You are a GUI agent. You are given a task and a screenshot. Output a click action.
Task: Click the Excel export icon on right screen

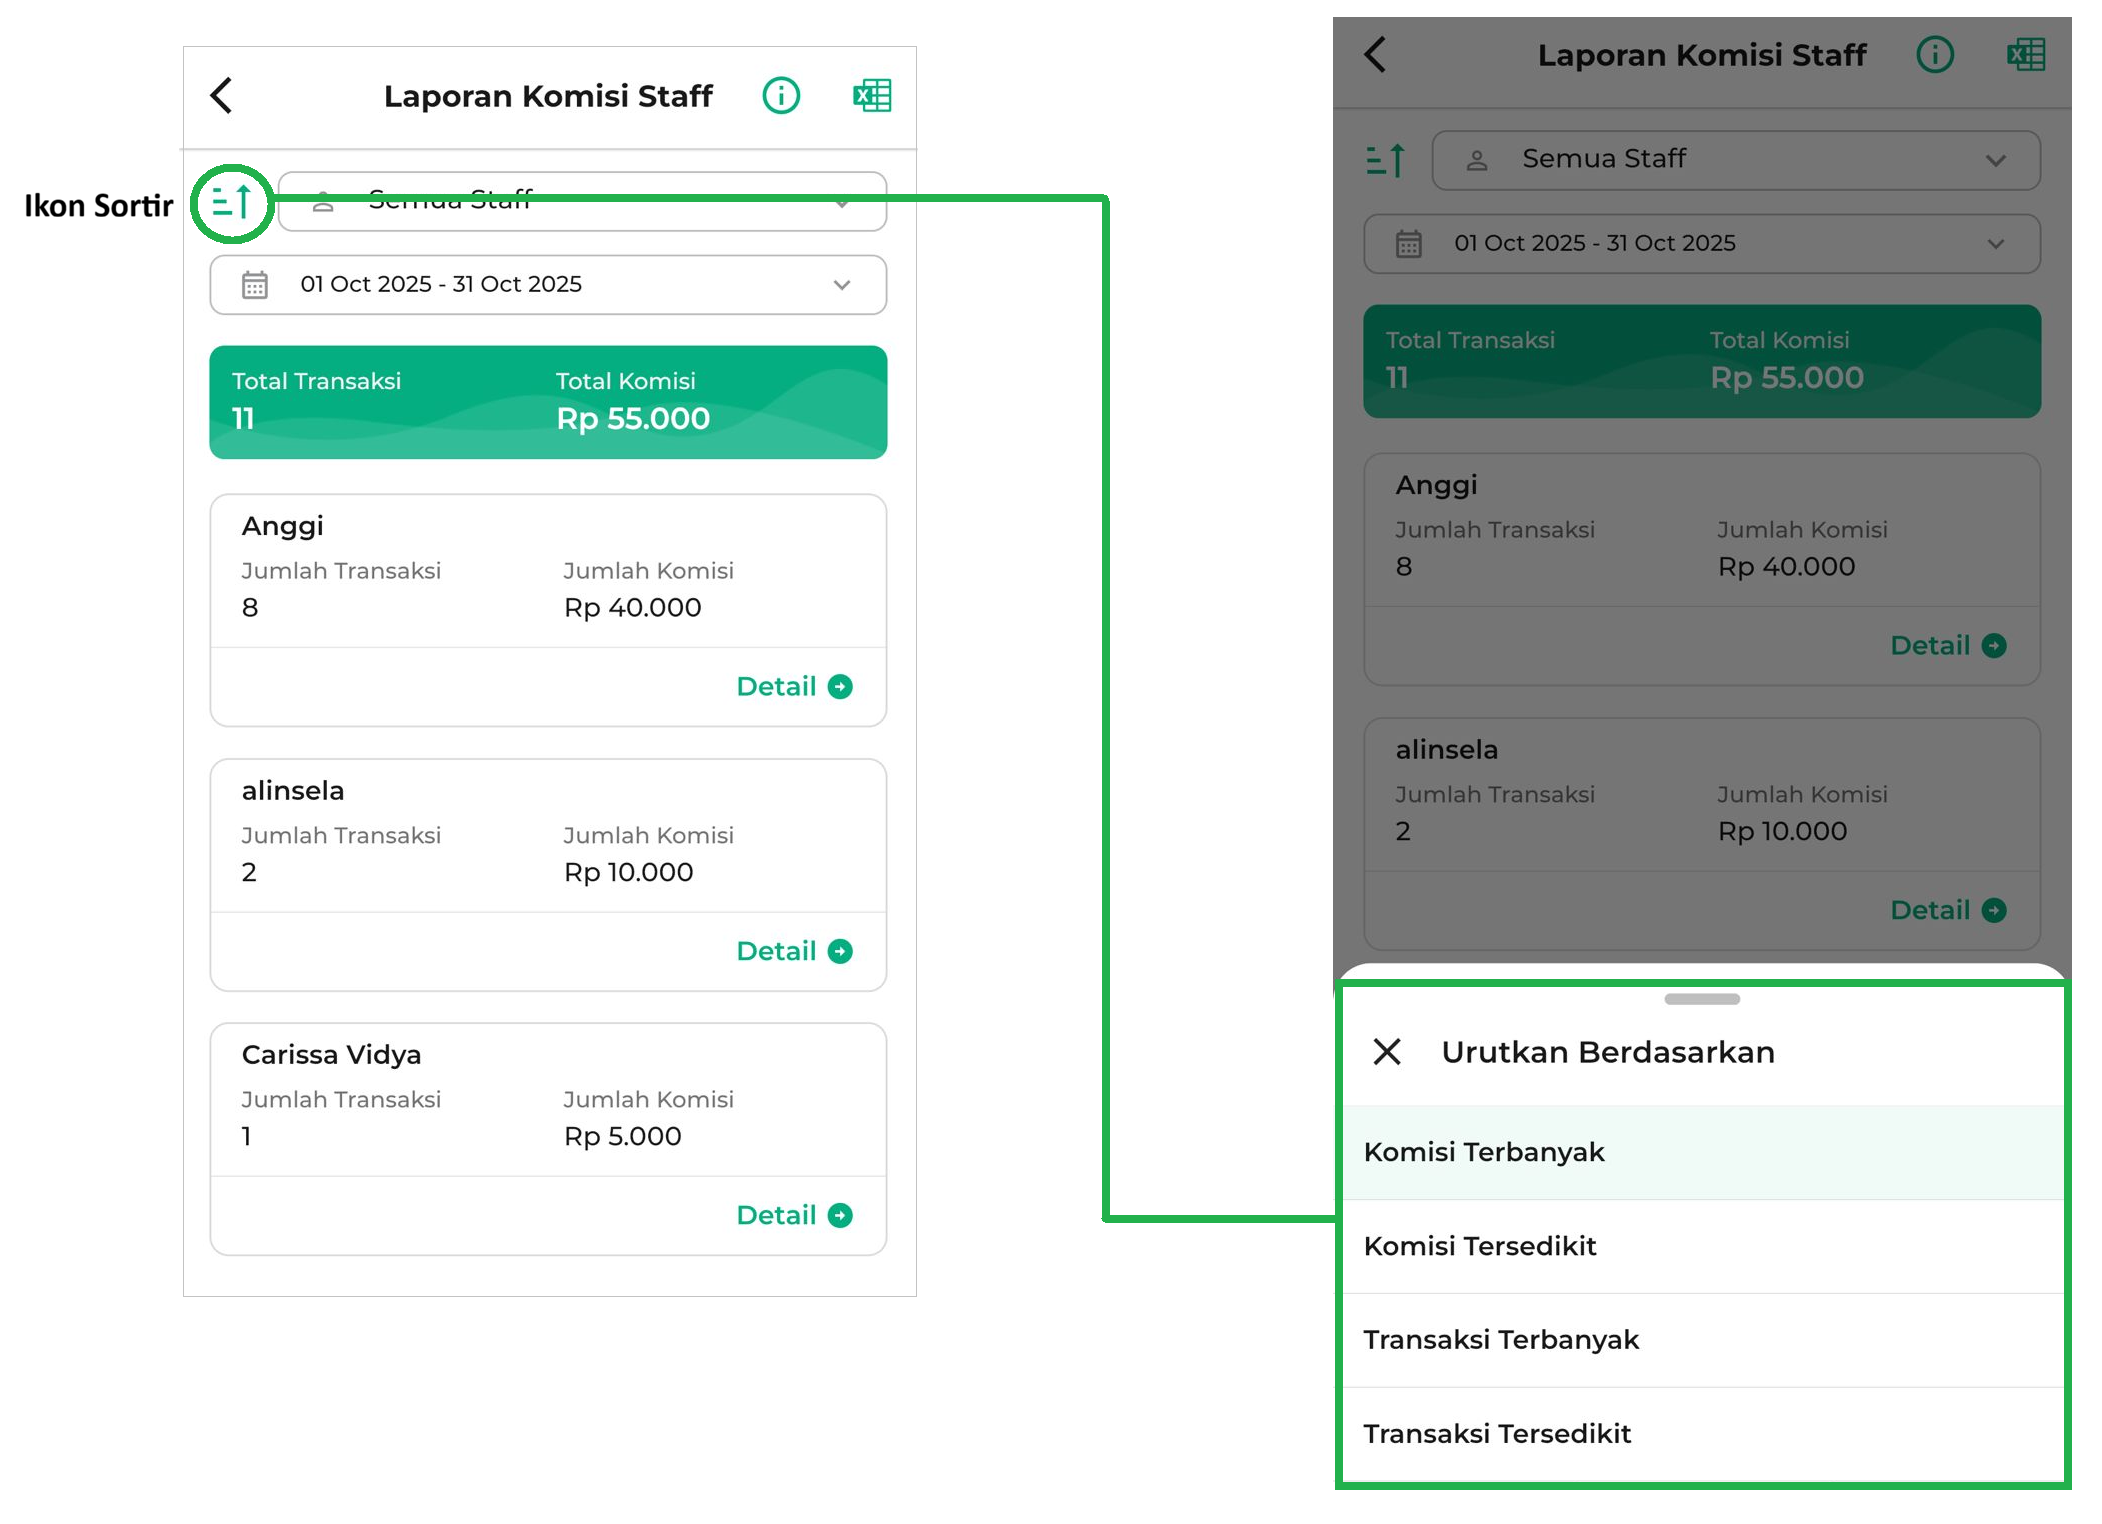tap(2025, 55)
